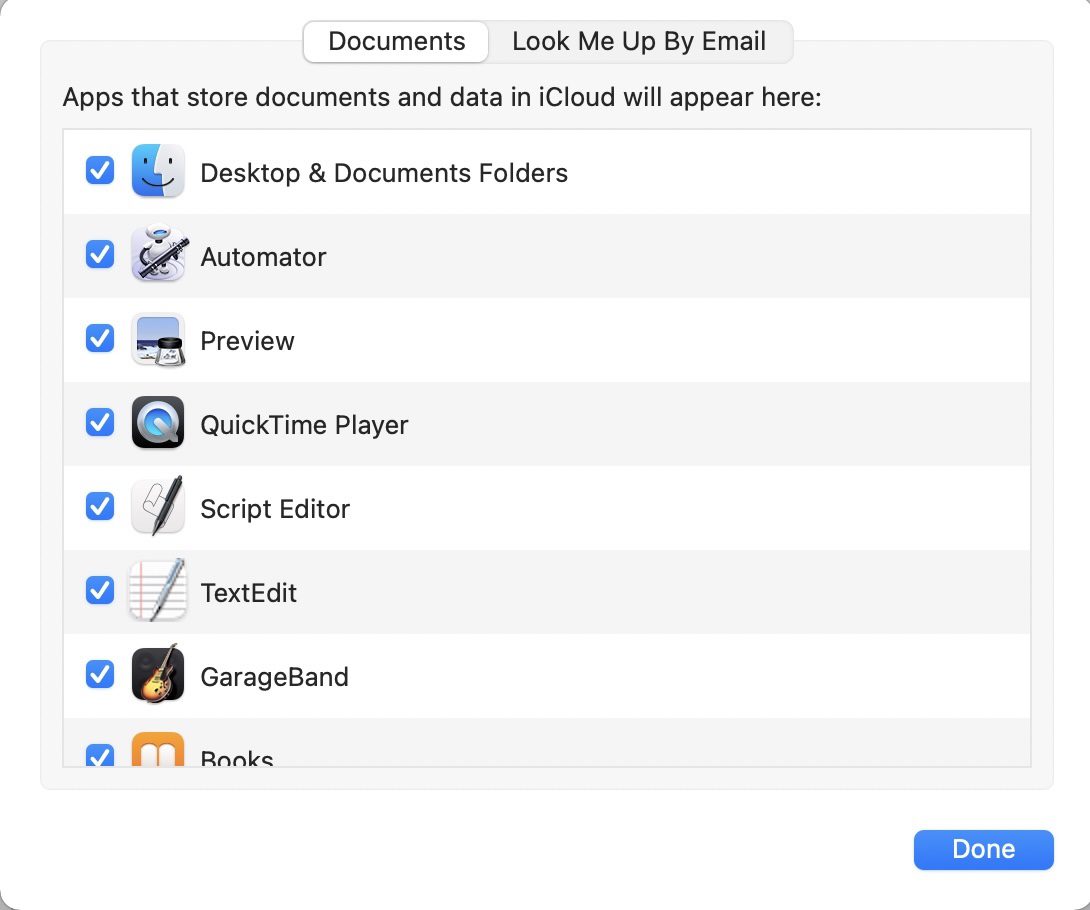Disable iCloud for Automator checkbox
1090x910 pixels.
100,255
